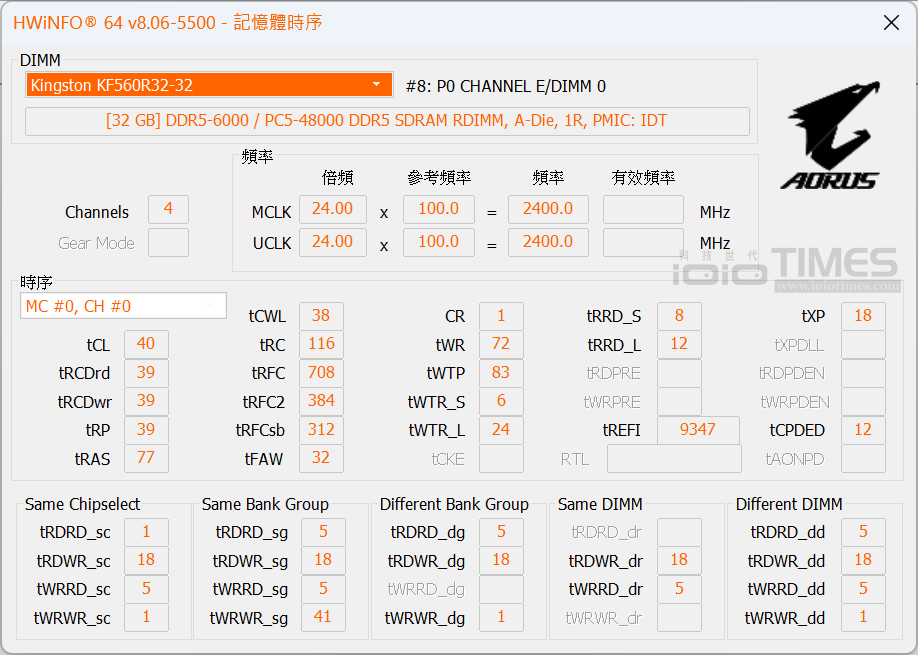Image resolution: width=918 pixels, height=655 pixels.
Task: Click the Channels value field
Action: coord(168,209)
